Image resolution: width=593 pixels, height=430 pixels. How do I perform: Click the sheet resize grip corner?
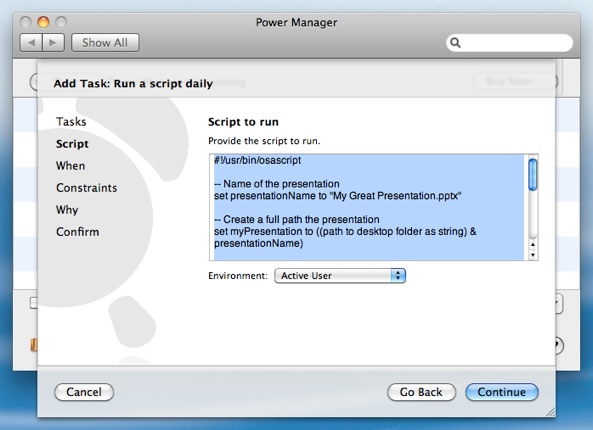pos(551,413)
